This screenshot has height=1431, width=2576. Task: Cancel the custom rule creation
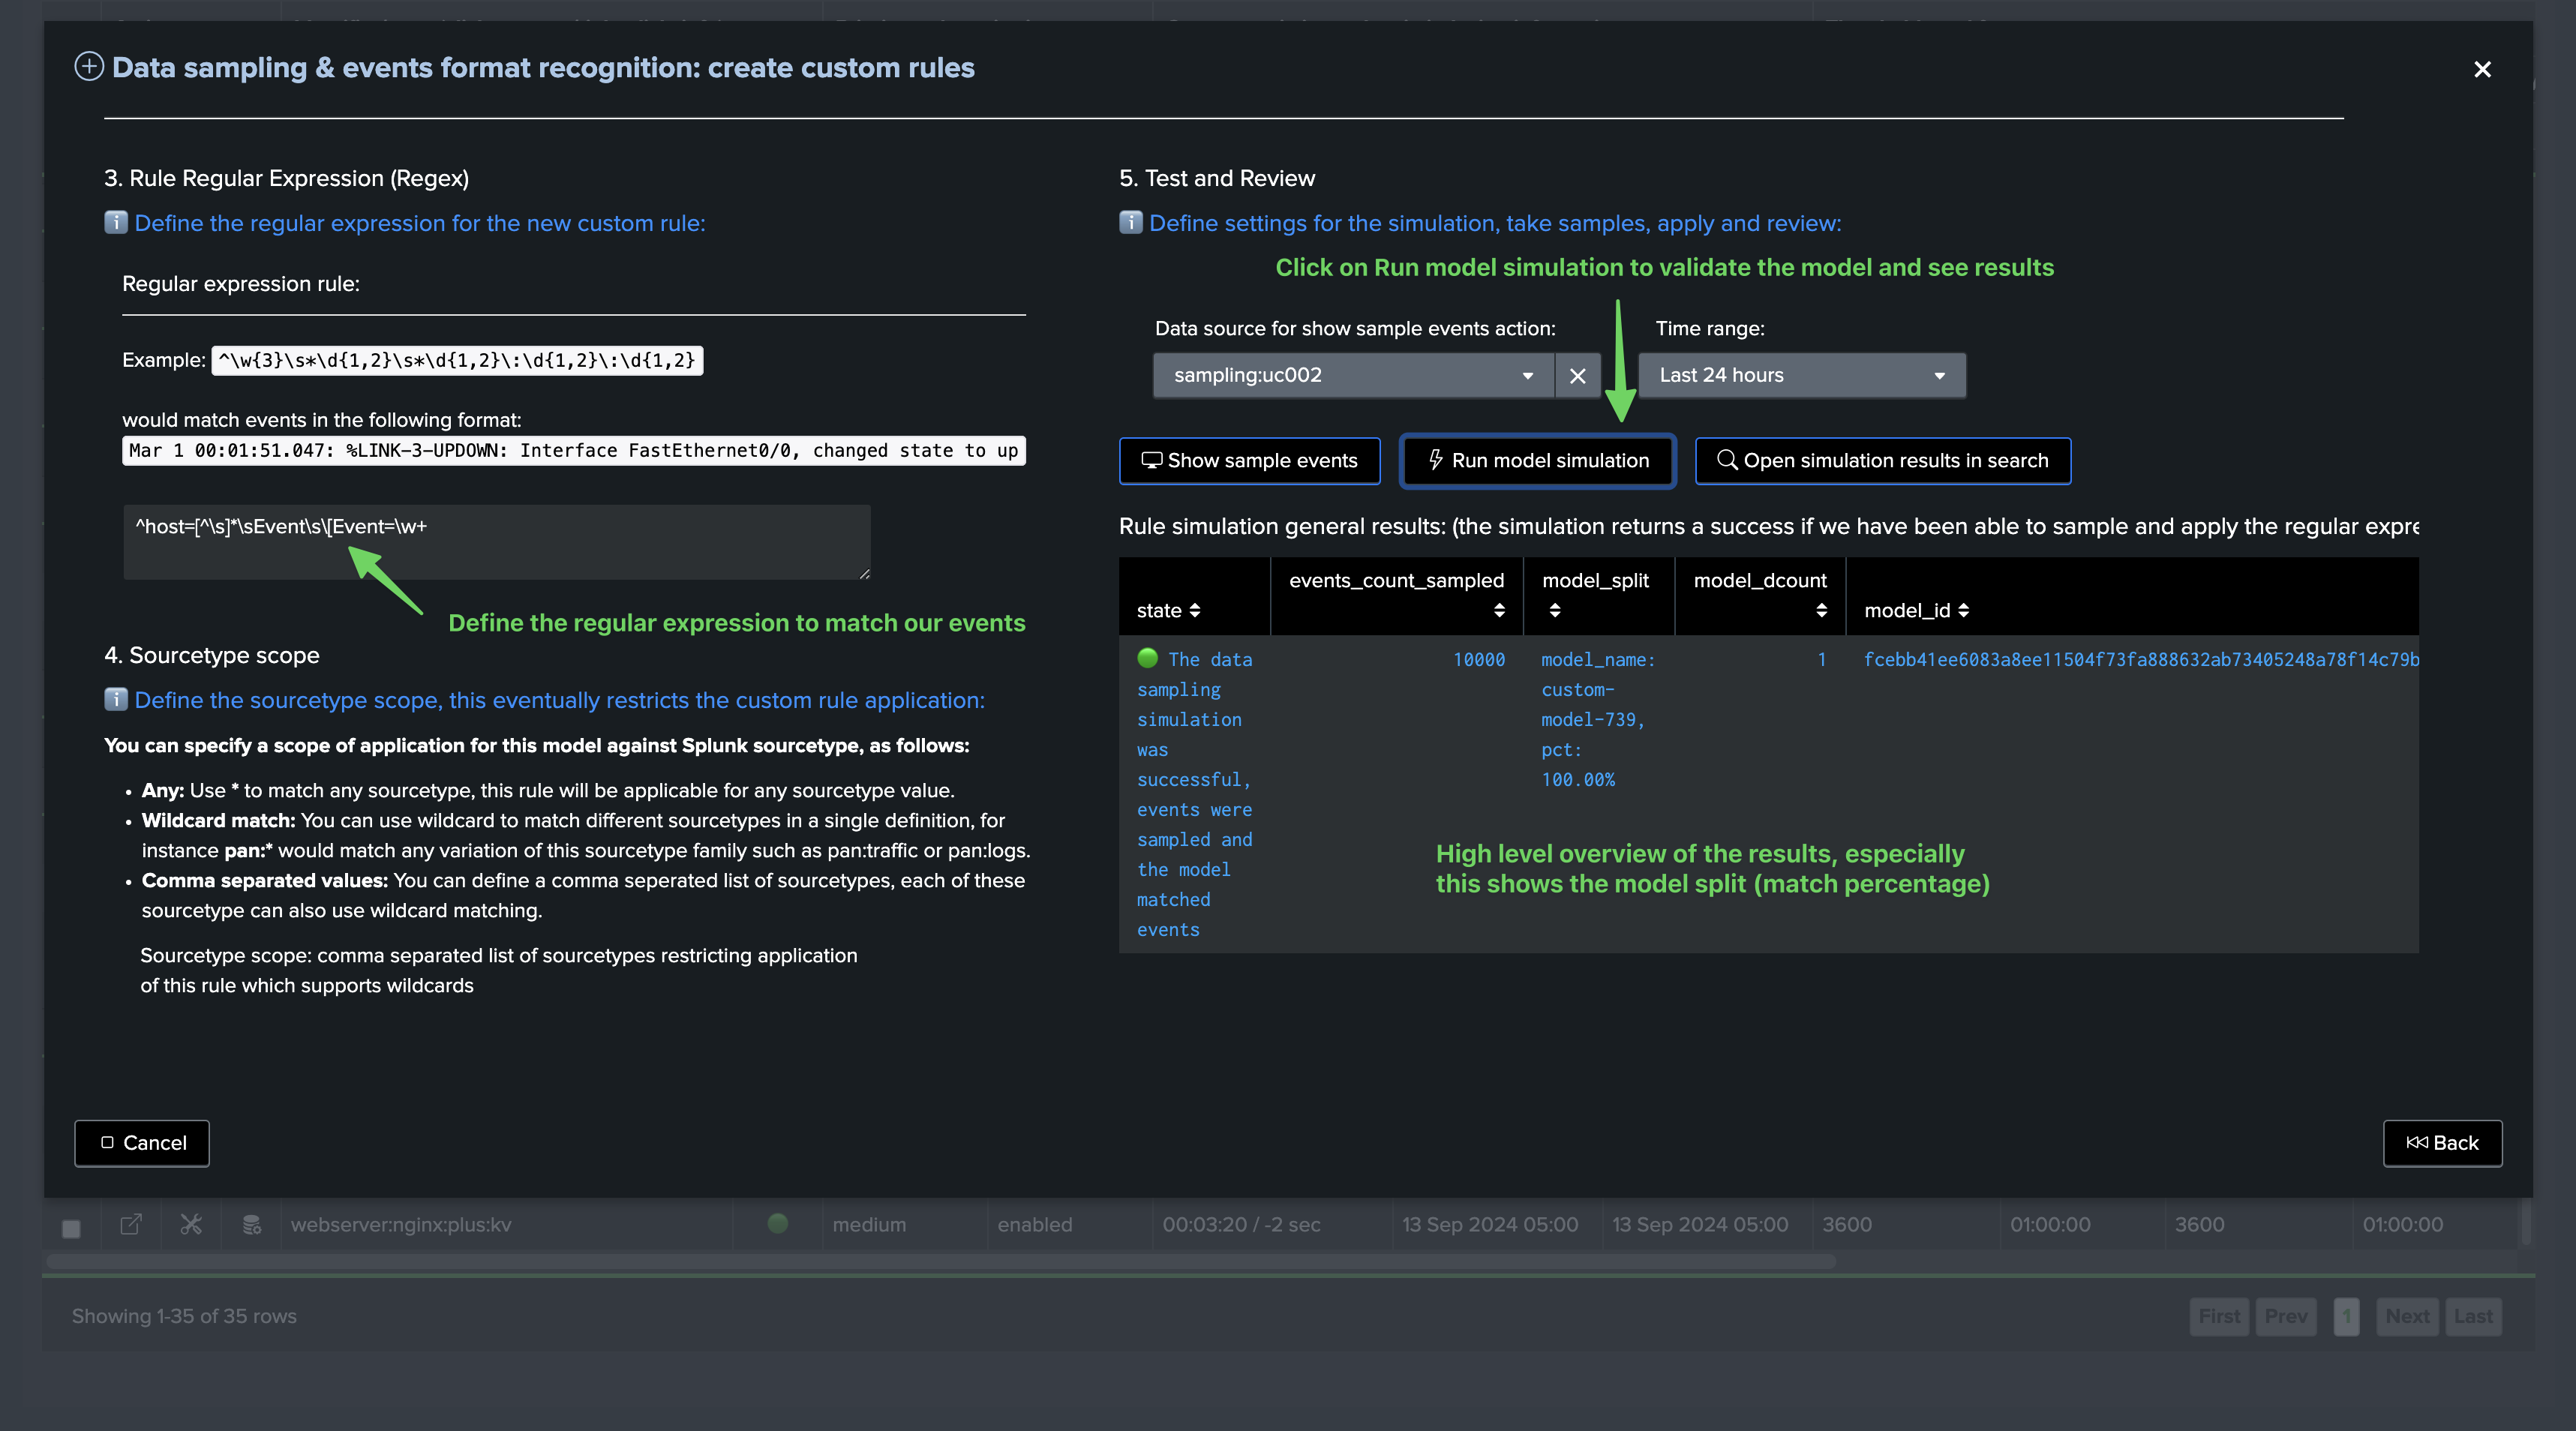[142, 1143]
